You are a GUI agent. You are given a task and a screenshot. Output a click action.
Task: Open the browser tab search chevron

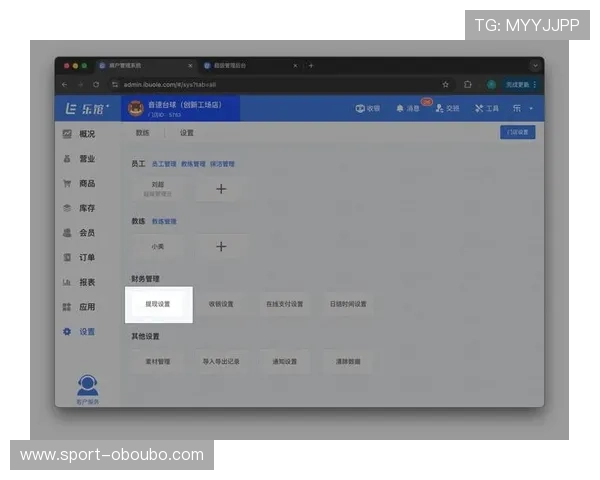tap(535, 66)
